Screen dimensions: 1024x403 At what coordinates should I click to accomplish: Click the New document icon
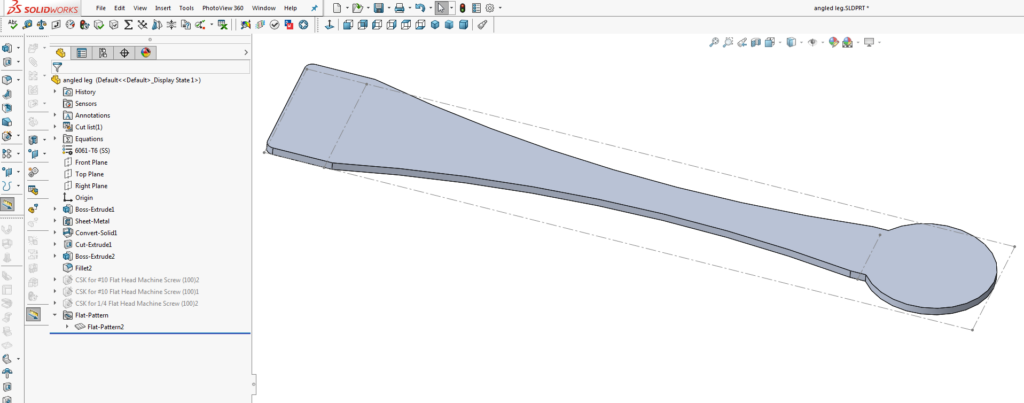(337, 8)
